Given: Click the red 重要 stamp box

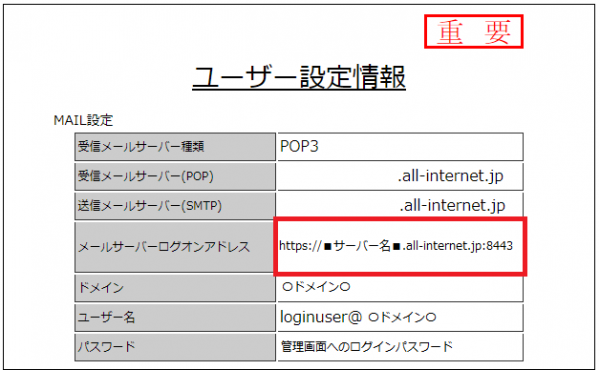Looking at the screenshot, I should (x=473, y=32).
